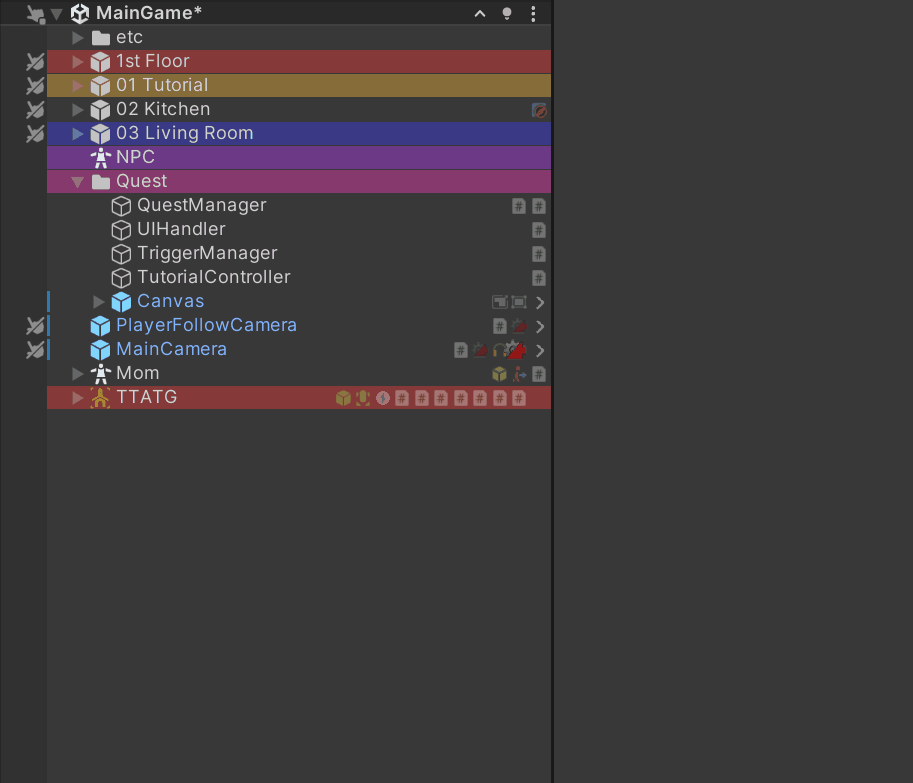Click the yellow cube component icon on Mom
The width and height of the screenshot is (913, 783).
499,374
